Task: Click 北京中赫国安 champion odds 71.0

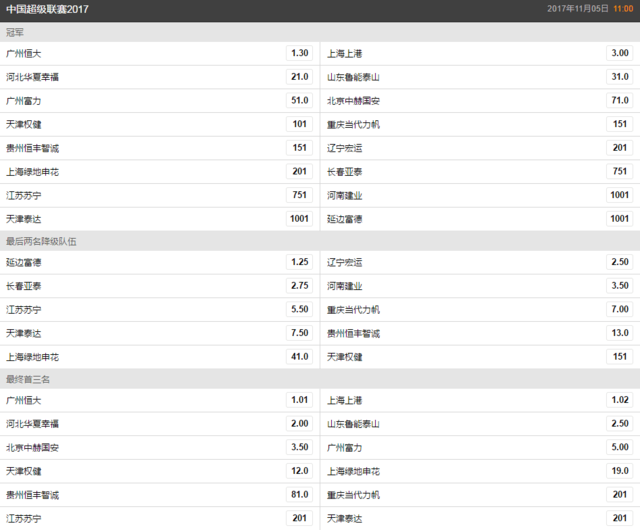Action: [x=620, y=100]
